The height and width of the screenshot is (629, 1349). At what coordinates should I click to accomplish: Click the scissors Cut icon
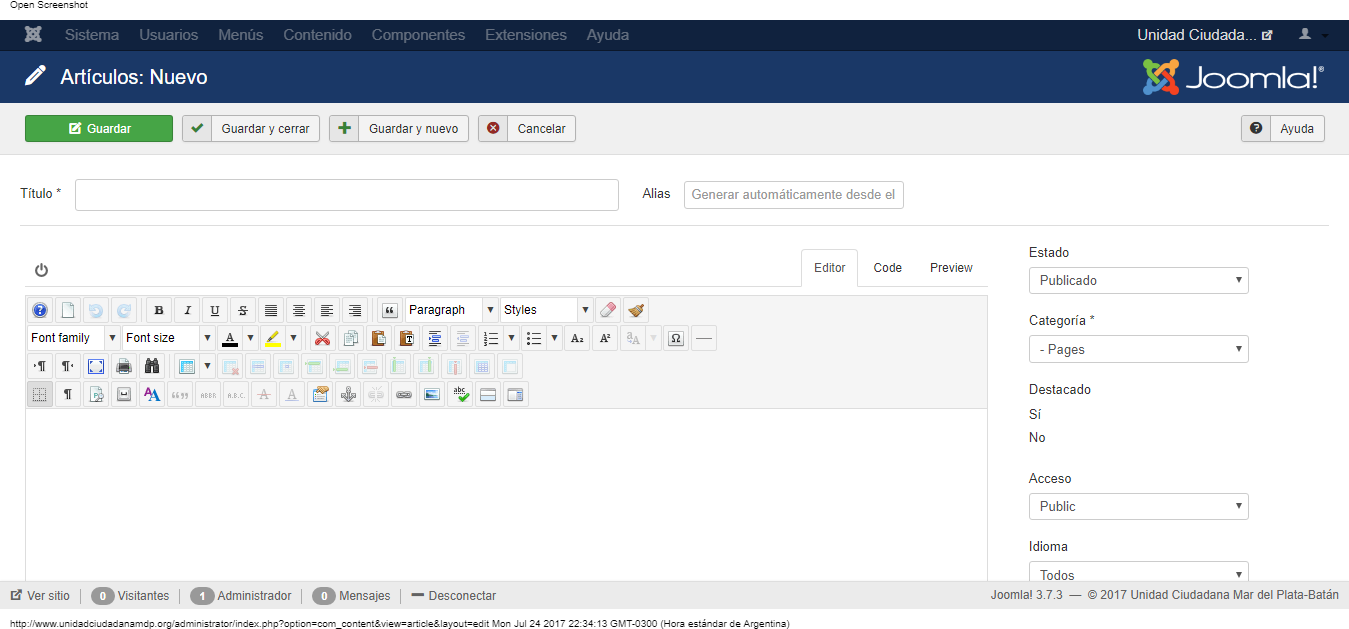[322, 338]
